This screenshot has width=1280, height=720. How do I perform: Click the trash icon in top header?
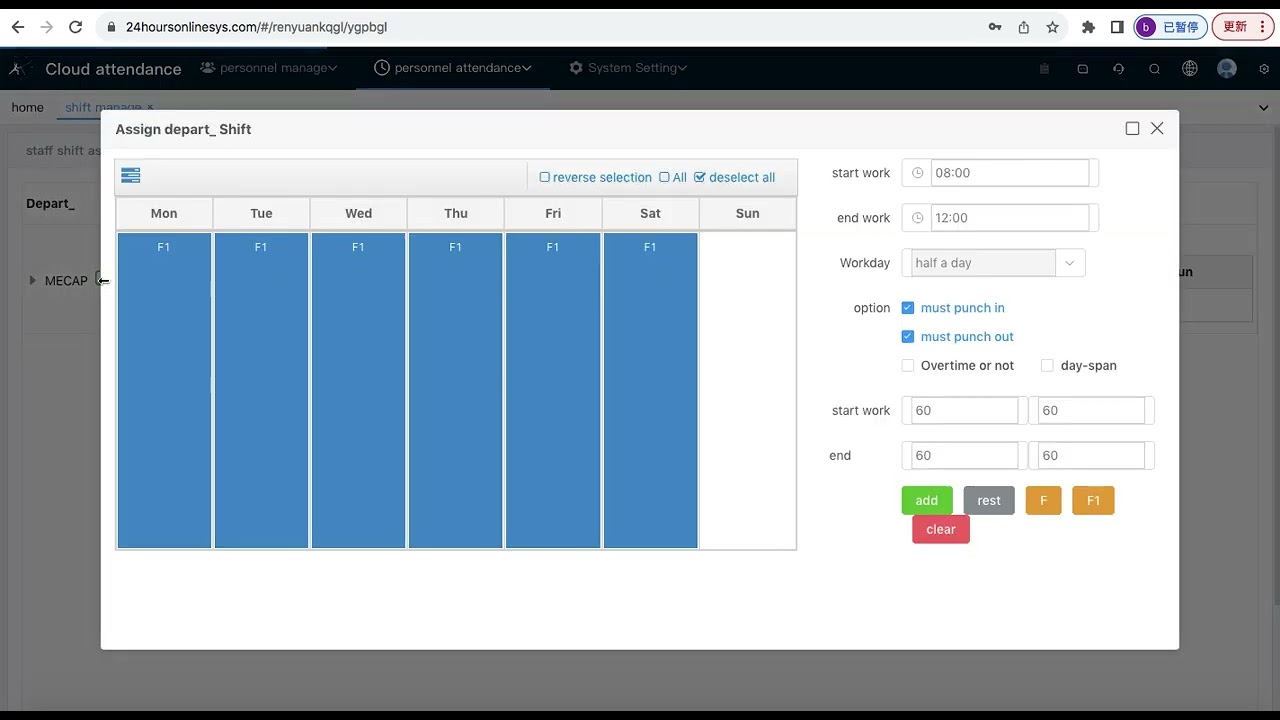click(x=1045, y=69)
